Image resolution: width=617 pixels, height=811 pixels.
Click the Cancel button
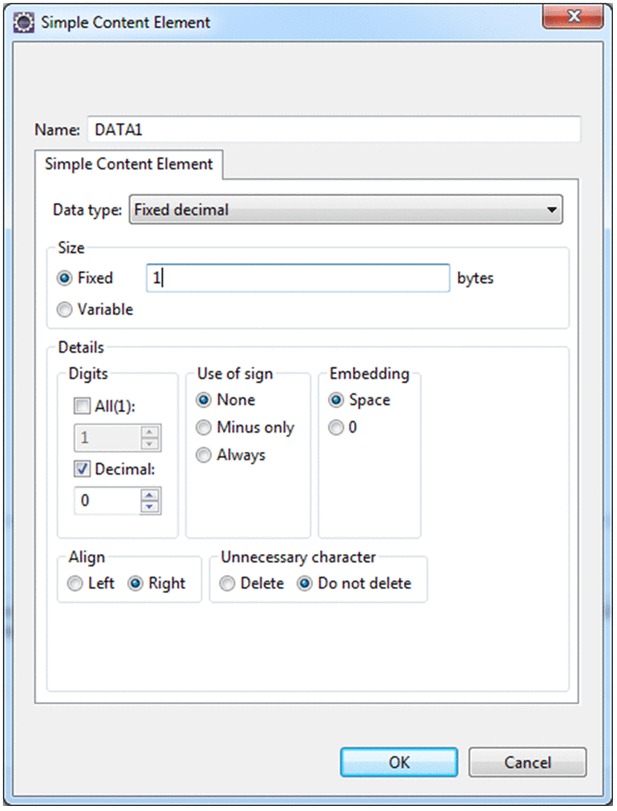(527, 762)
